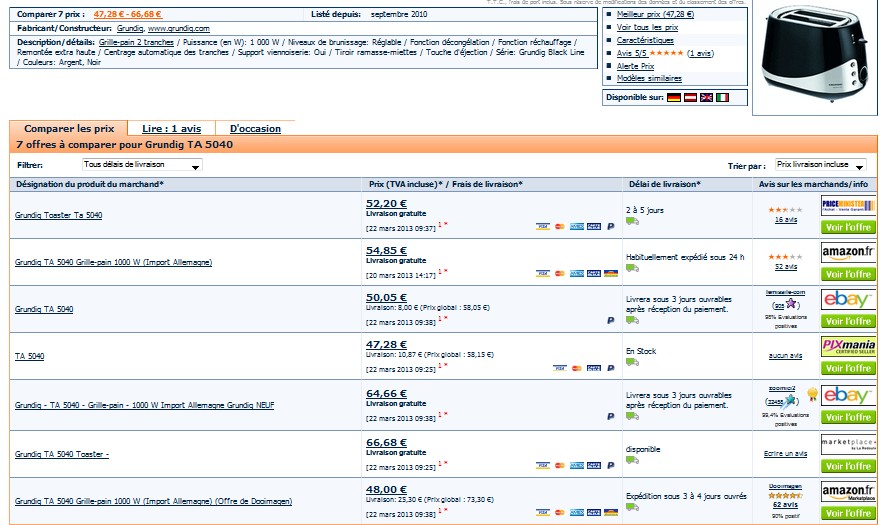Click delivery truck icon under 2 à 5 jours

(632, 222)
